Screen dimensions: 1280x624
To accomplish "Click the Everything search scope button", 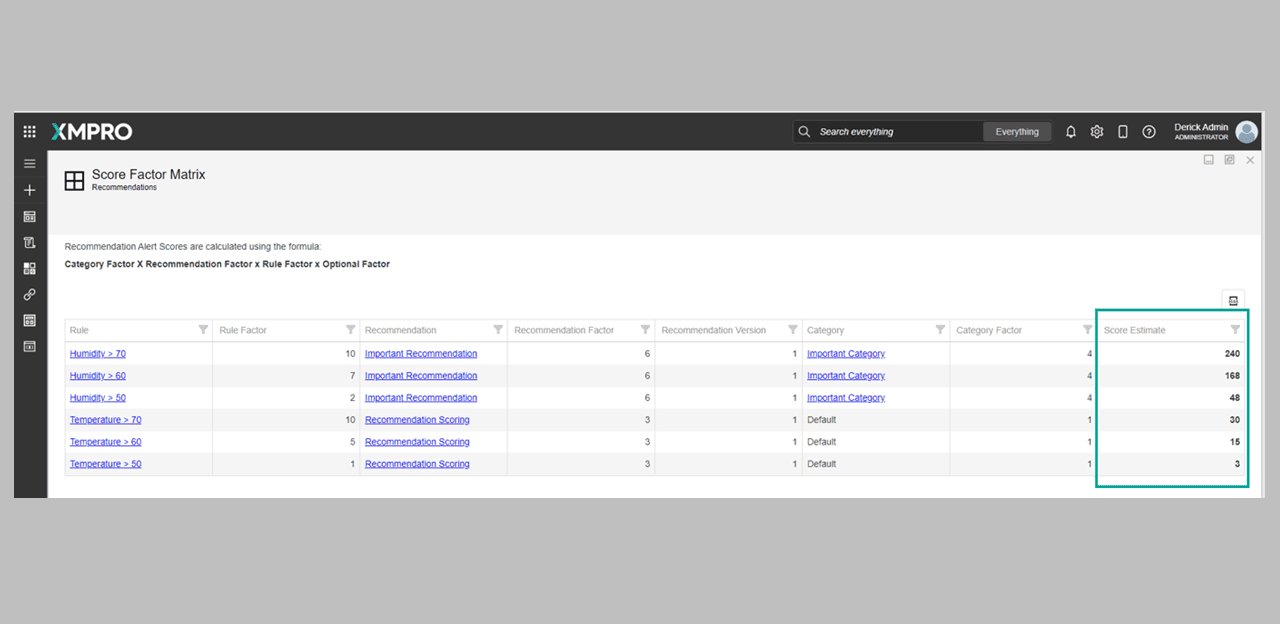I will 1017,132.
